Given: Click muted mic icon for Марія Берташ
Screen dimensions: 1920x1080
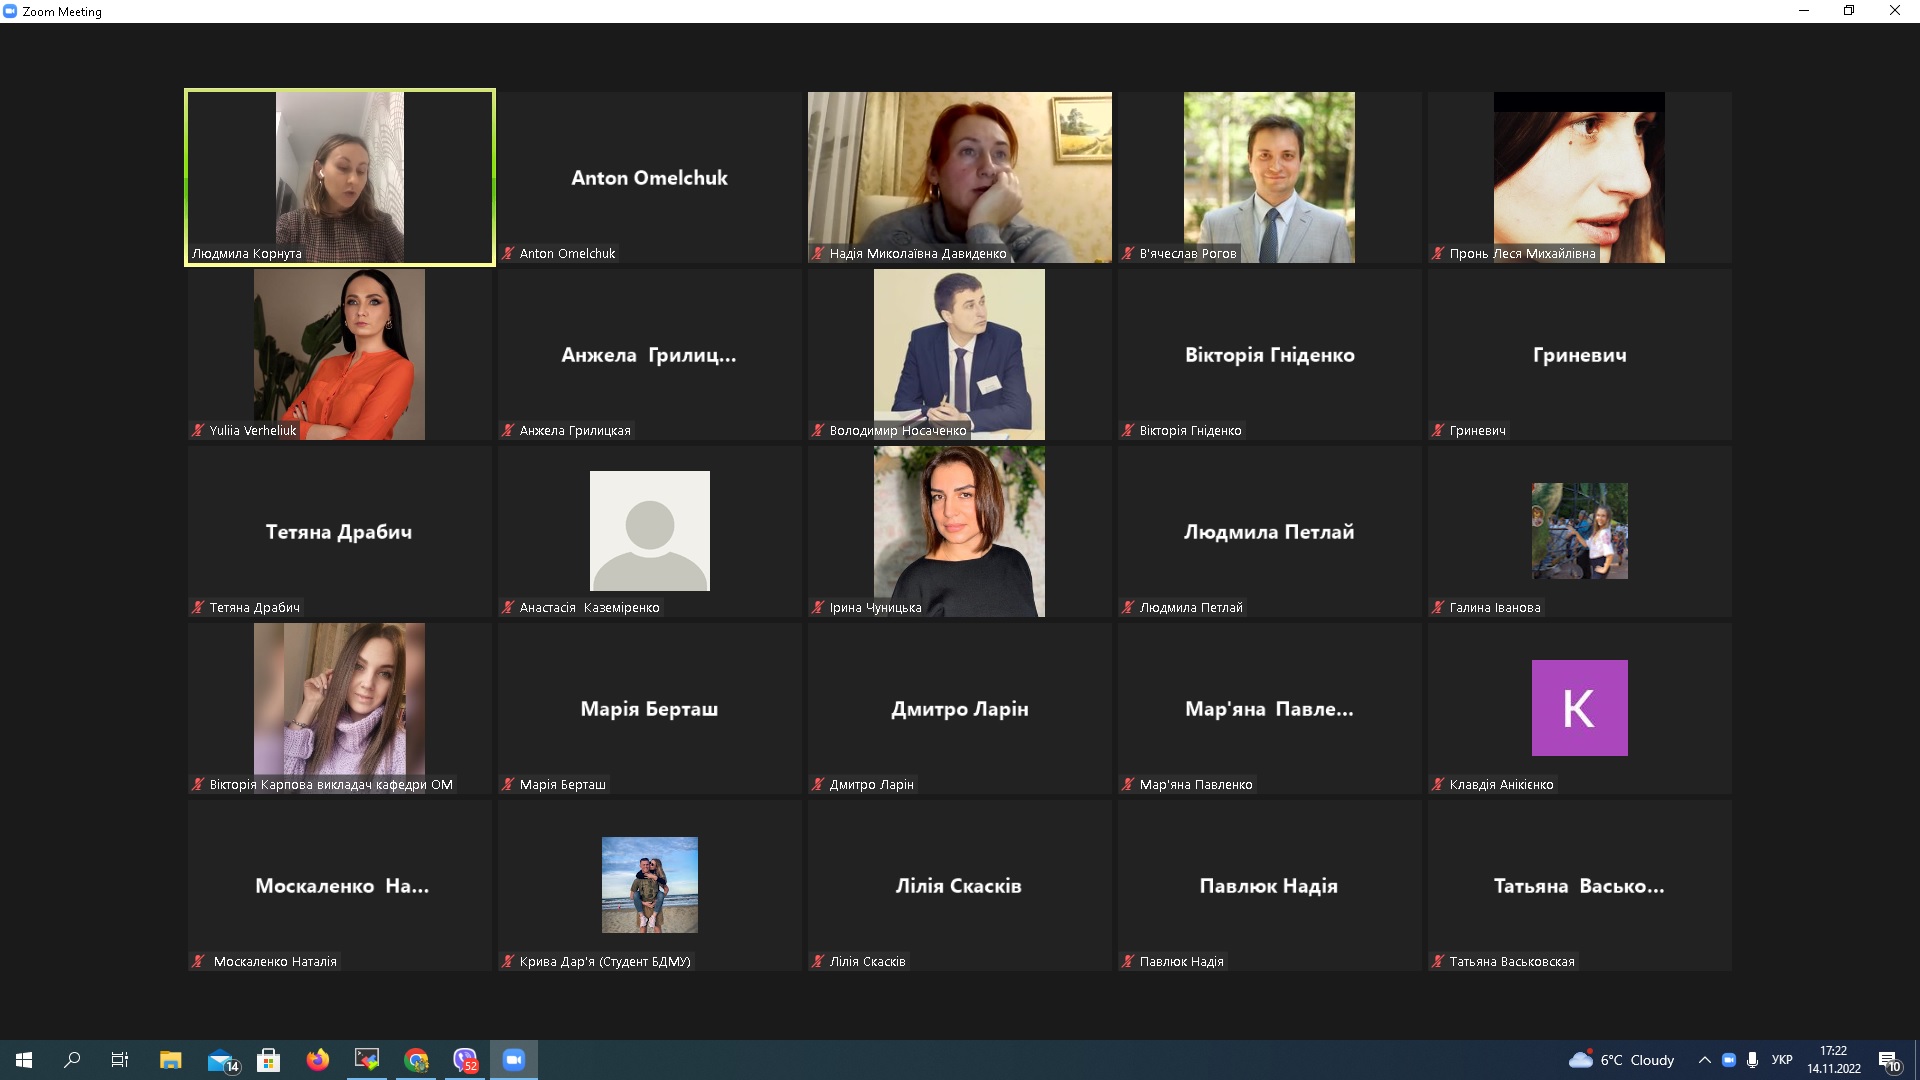Looking at the screenshot, I should point(508,785).
